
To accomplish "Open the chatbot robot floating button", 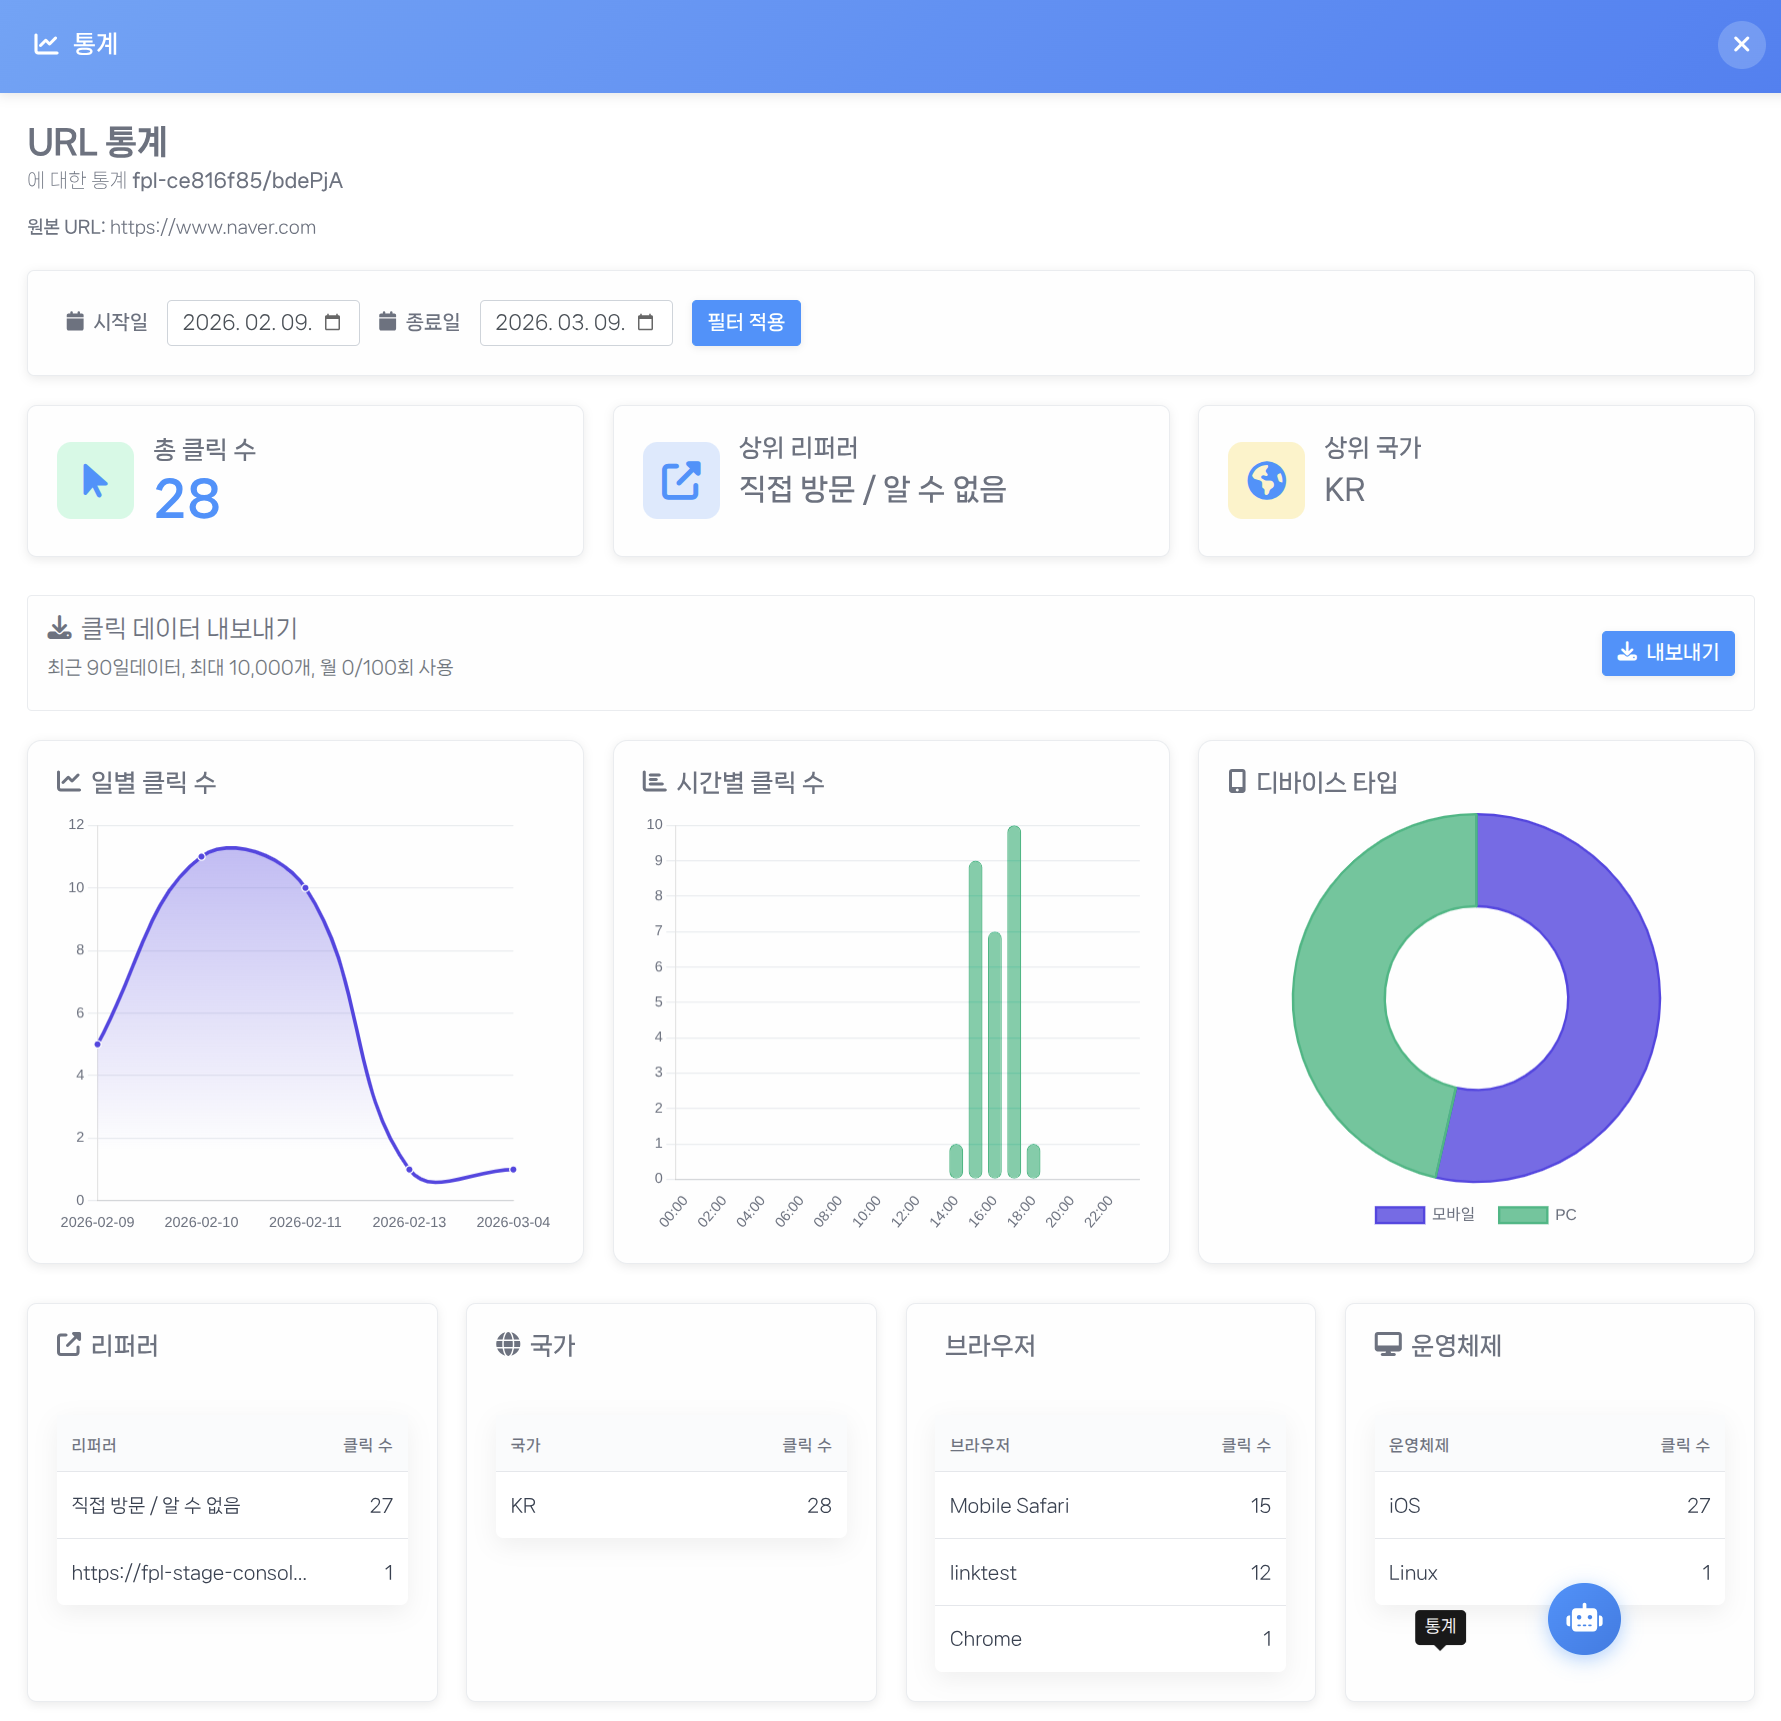I will (x=1583, y=1619).
